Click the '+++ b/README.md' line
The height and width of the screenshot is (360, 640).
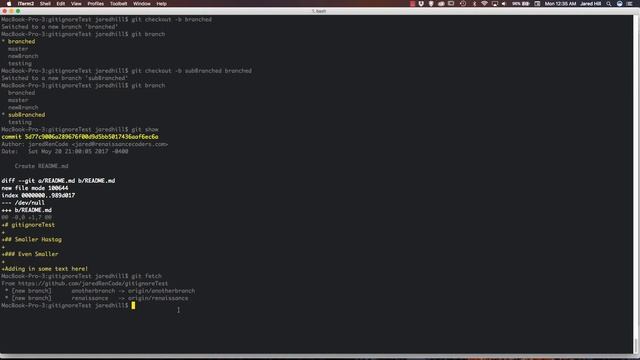pyautogui.click(x=27, y=210)
